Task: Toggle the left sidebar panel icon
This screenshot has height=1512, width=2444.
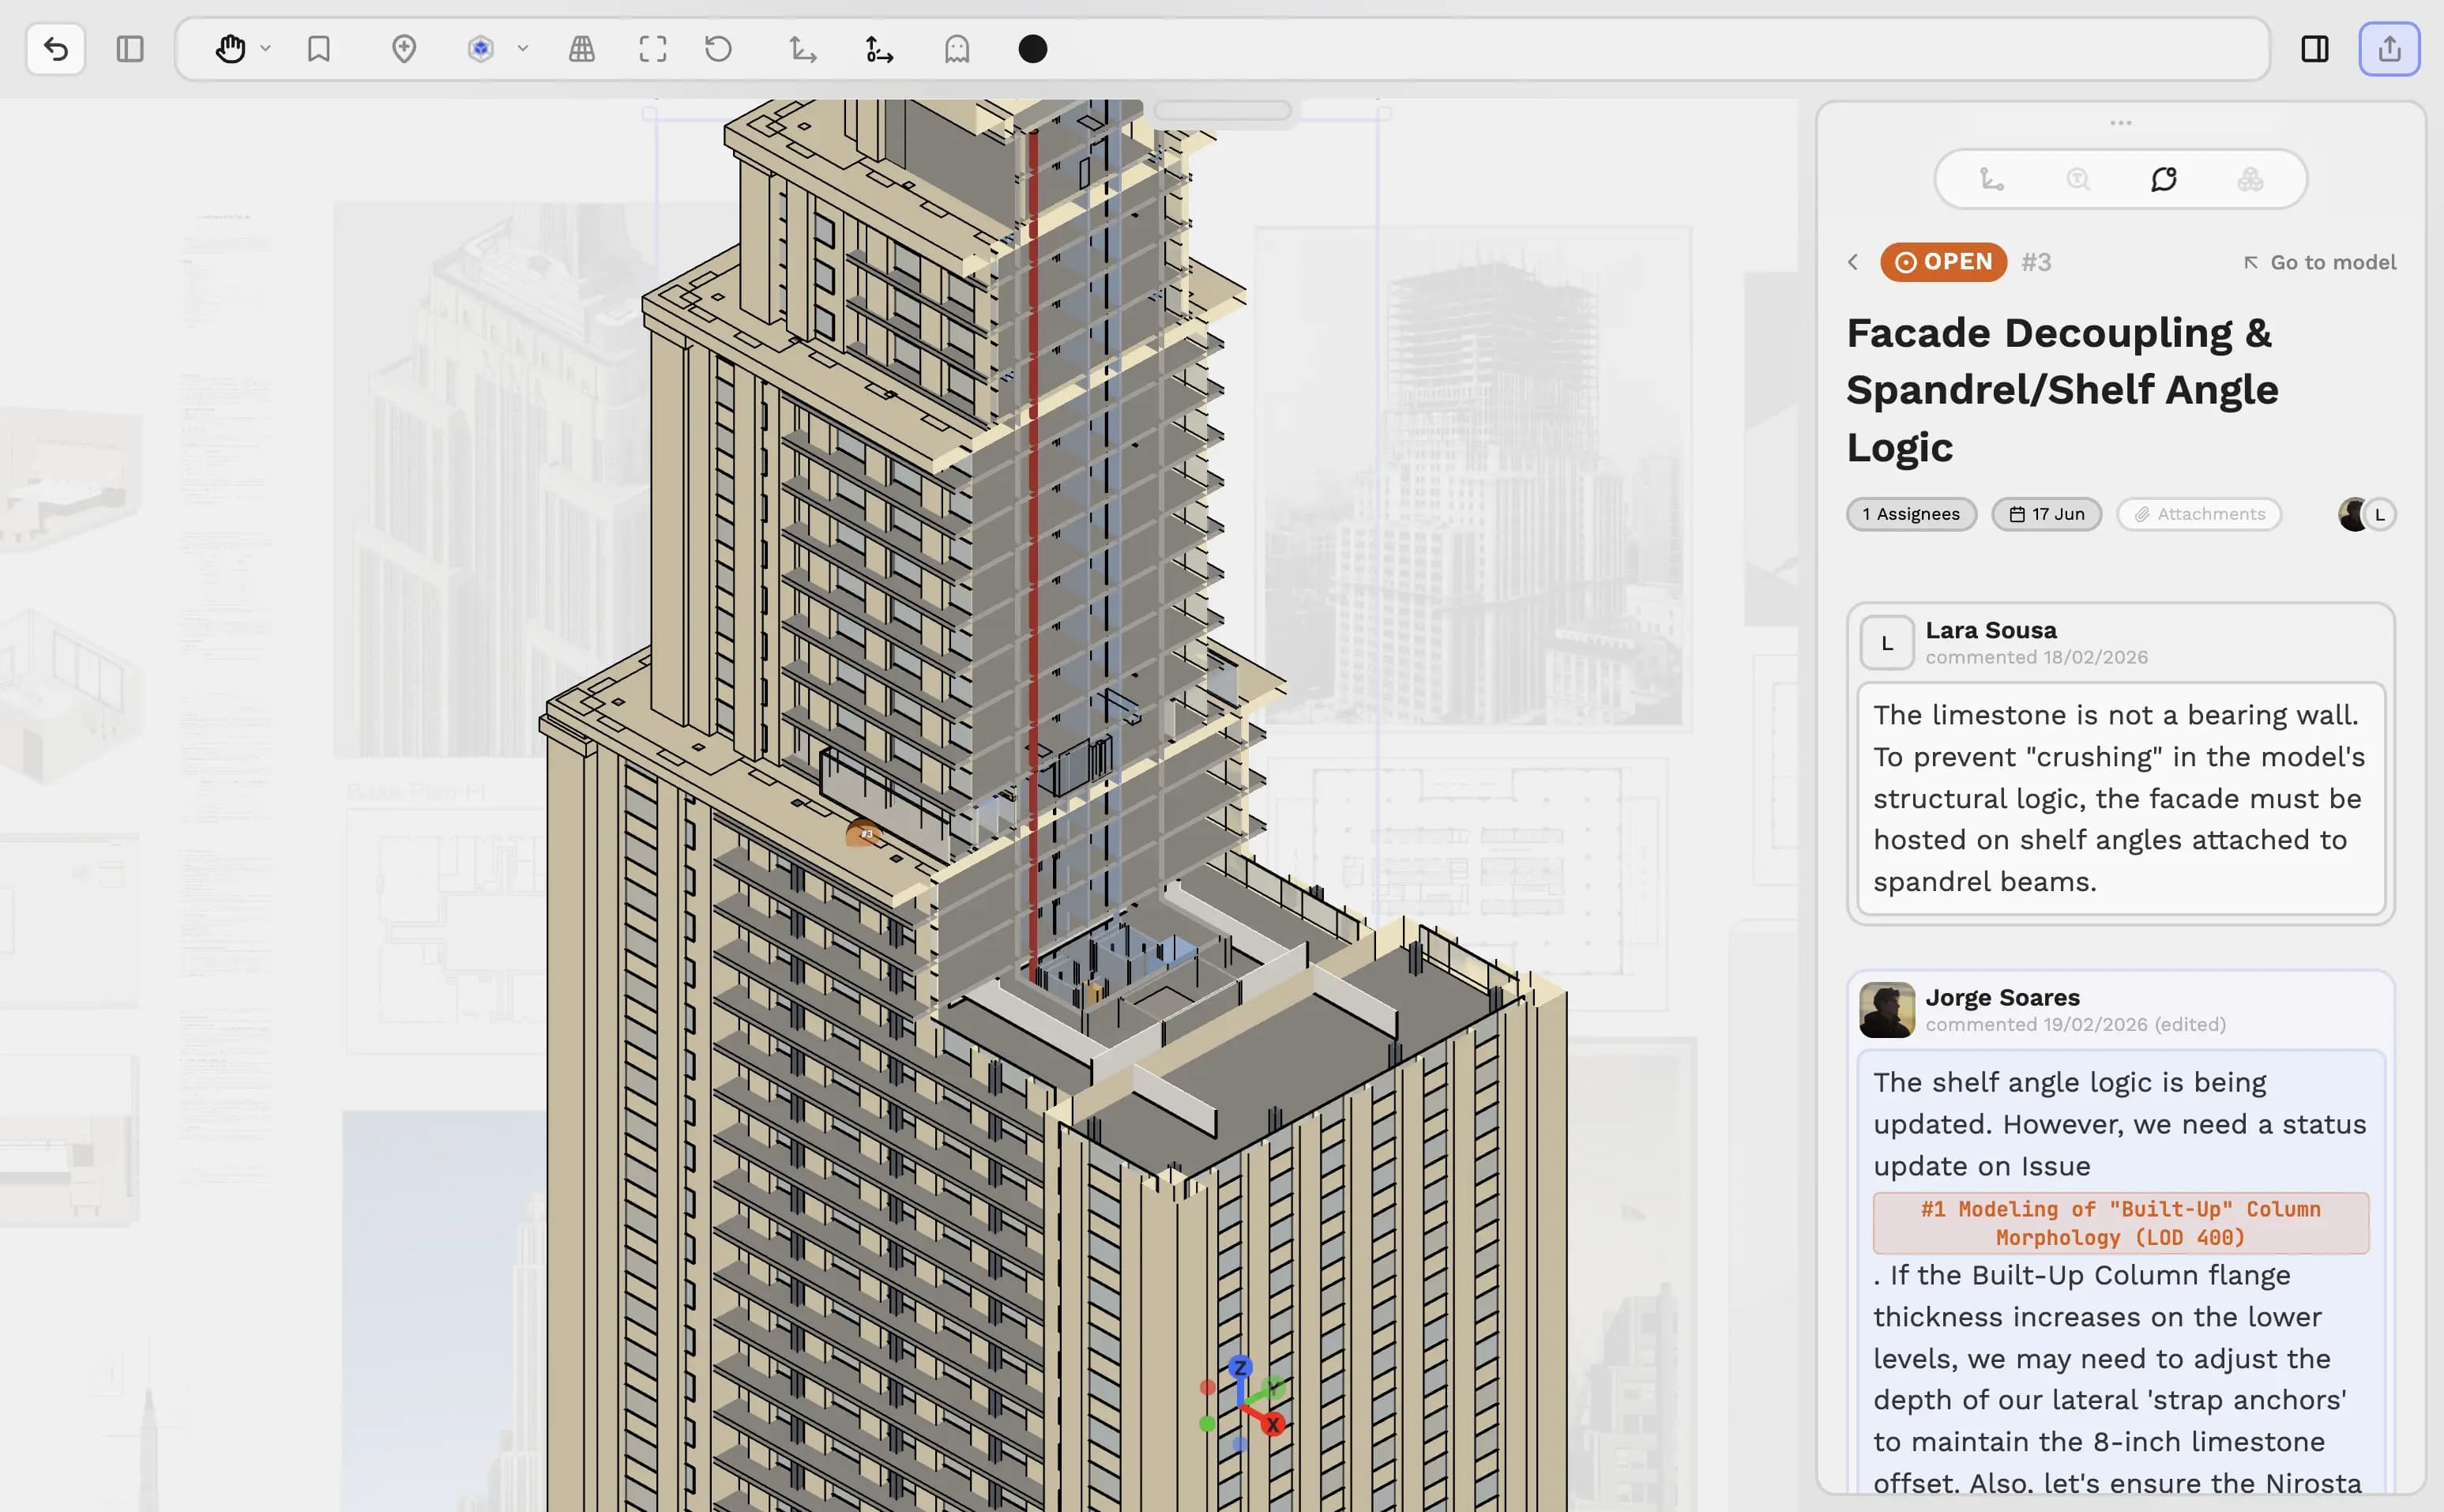Action: pos(130,49)
